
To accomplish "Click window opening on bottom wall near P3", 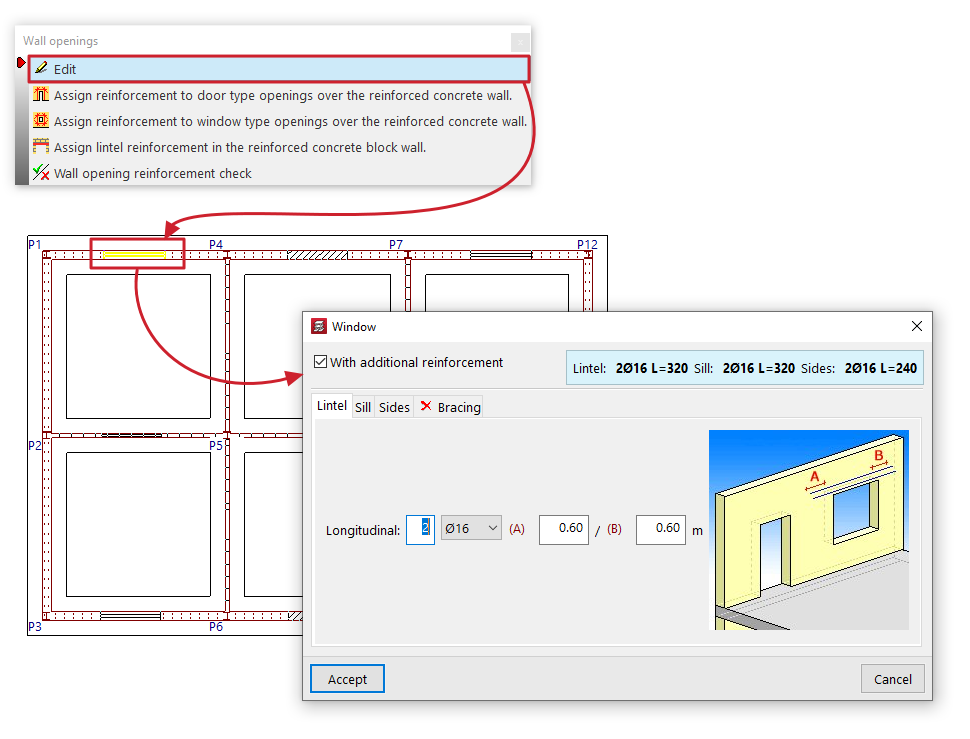I will tap(131, 616).
